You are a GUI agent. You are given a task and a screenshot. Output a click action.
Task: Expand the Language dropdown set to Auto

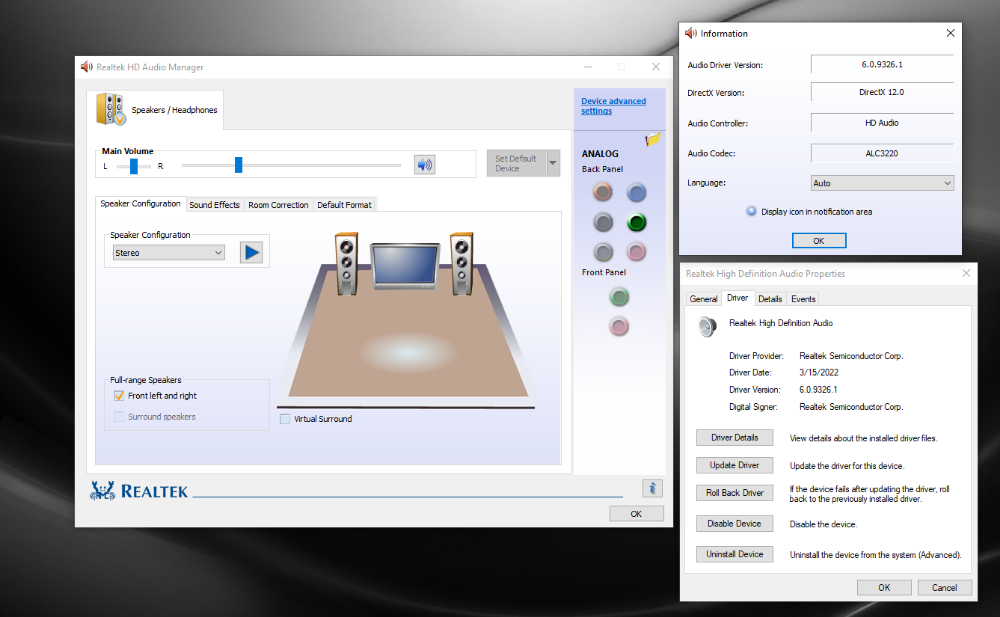pos(881,183)
